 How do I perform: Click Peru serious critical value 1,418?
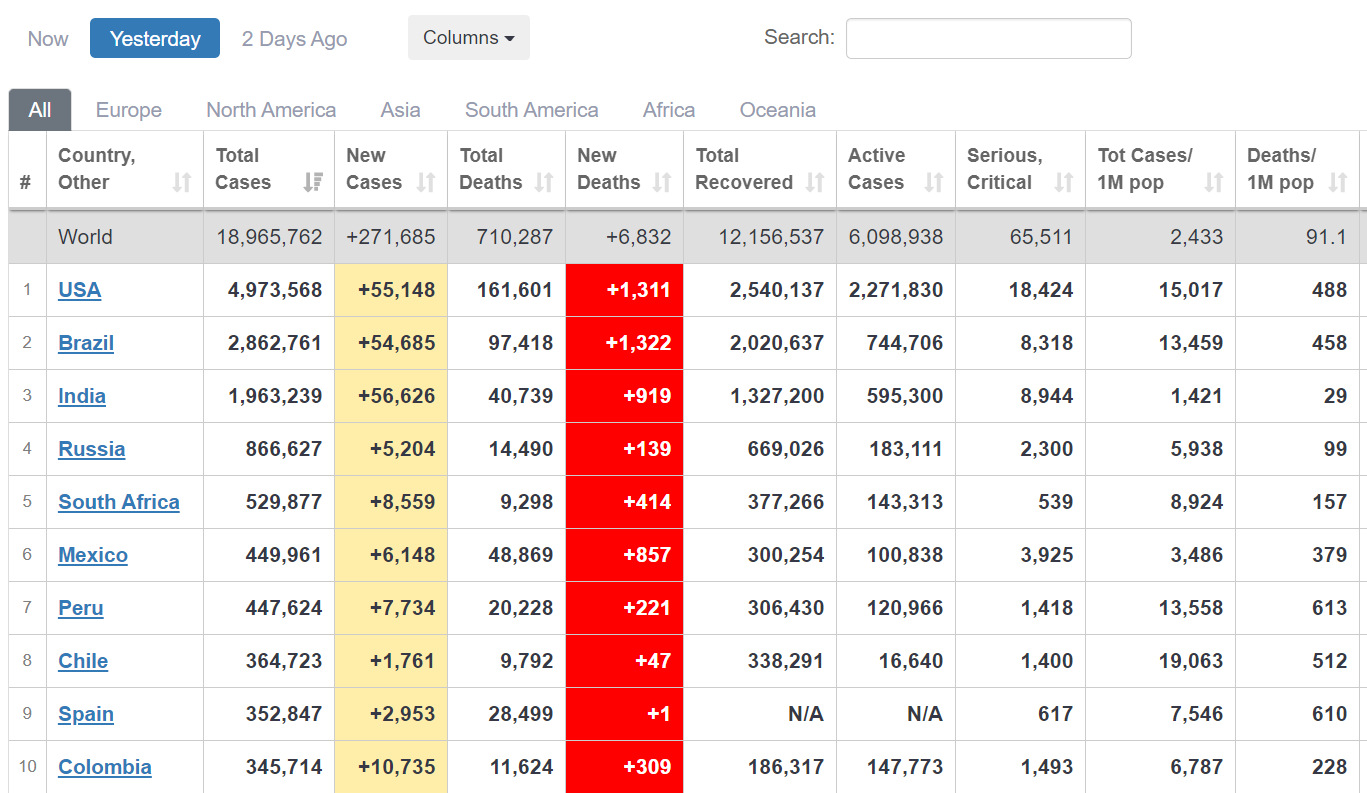pos(1048,608)
